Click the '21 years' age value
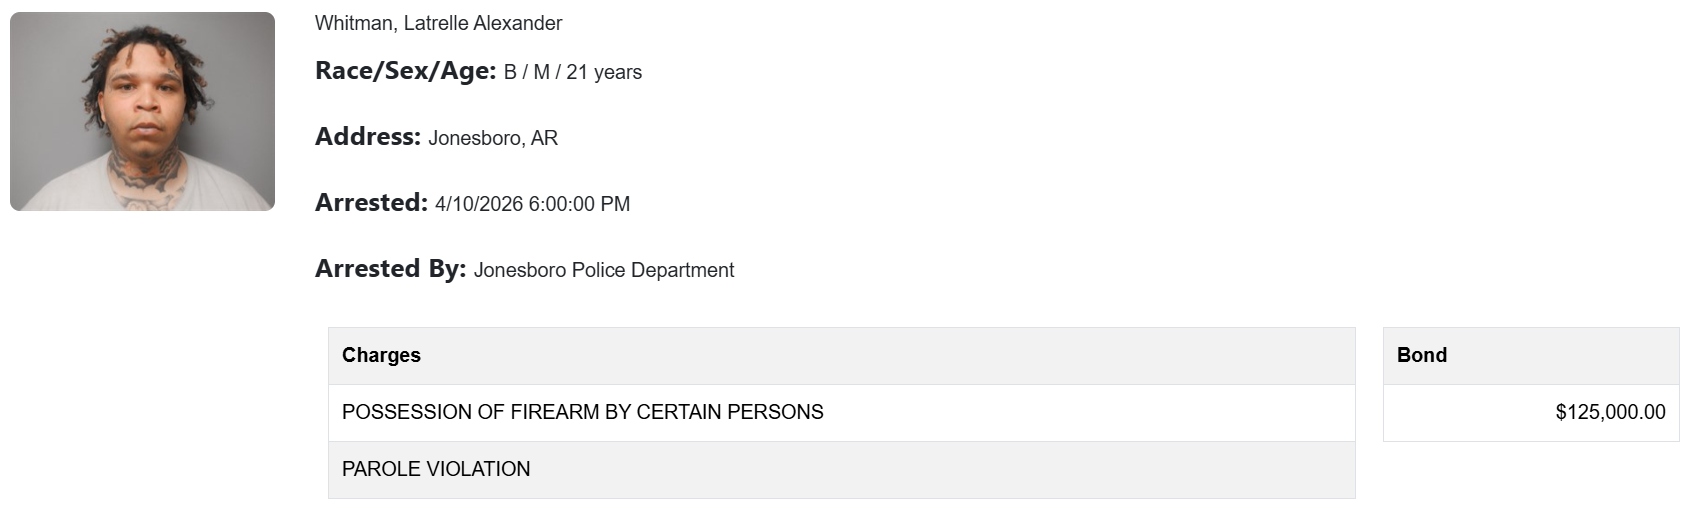 click(x=604, y=72)
